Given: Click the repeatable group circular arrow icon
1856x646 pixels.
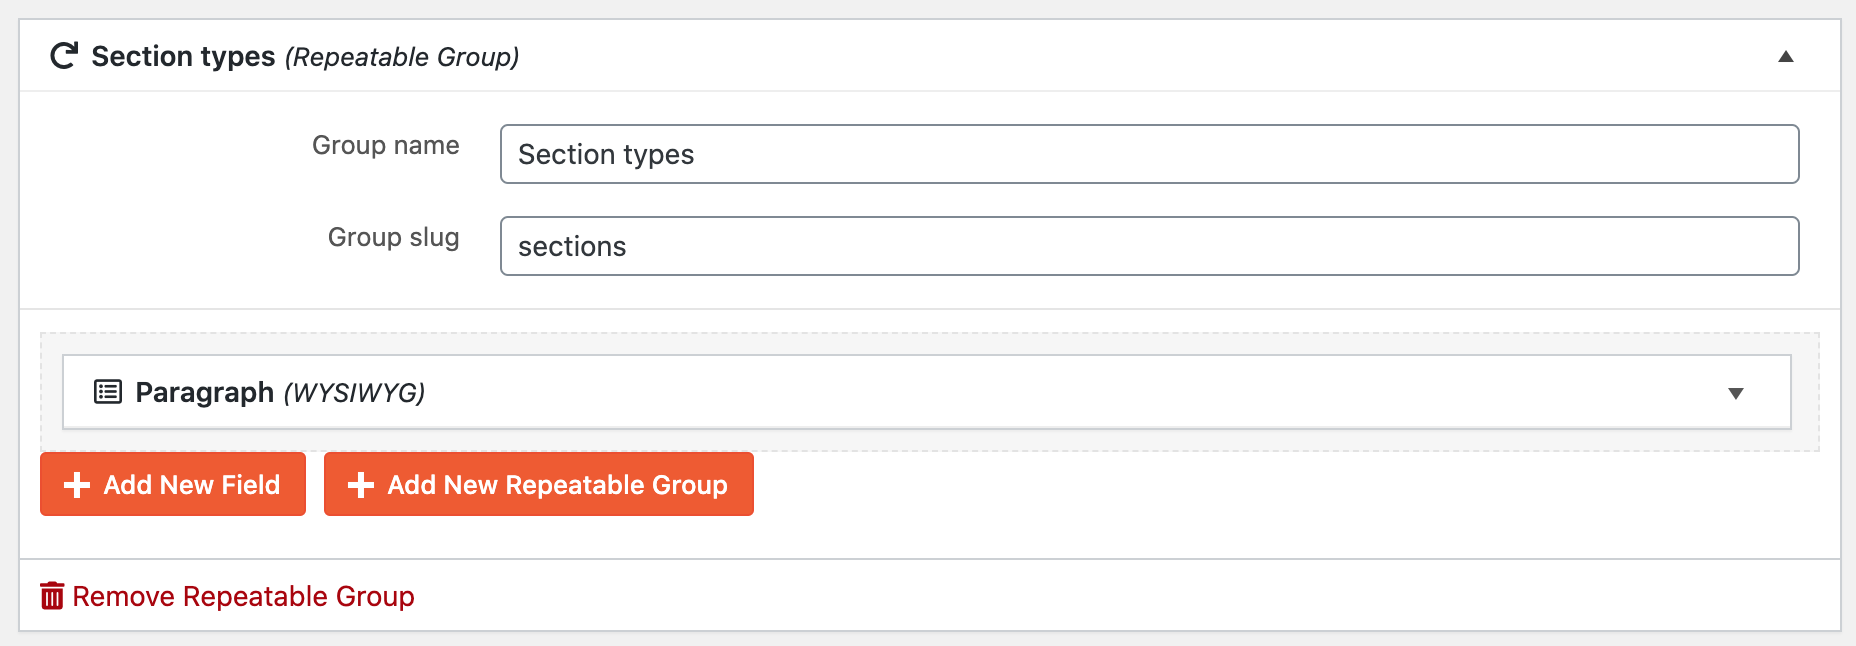Looking at the screenshot, I should click(64, 56).
